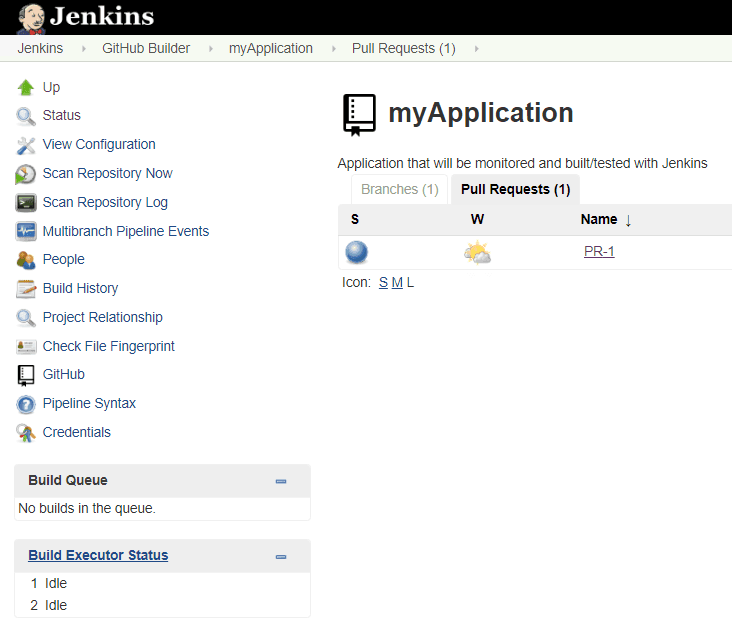Viewport: 732px width, 621px height.
Task: Open Status via its magnifier icon
Action: pos(26,116)
